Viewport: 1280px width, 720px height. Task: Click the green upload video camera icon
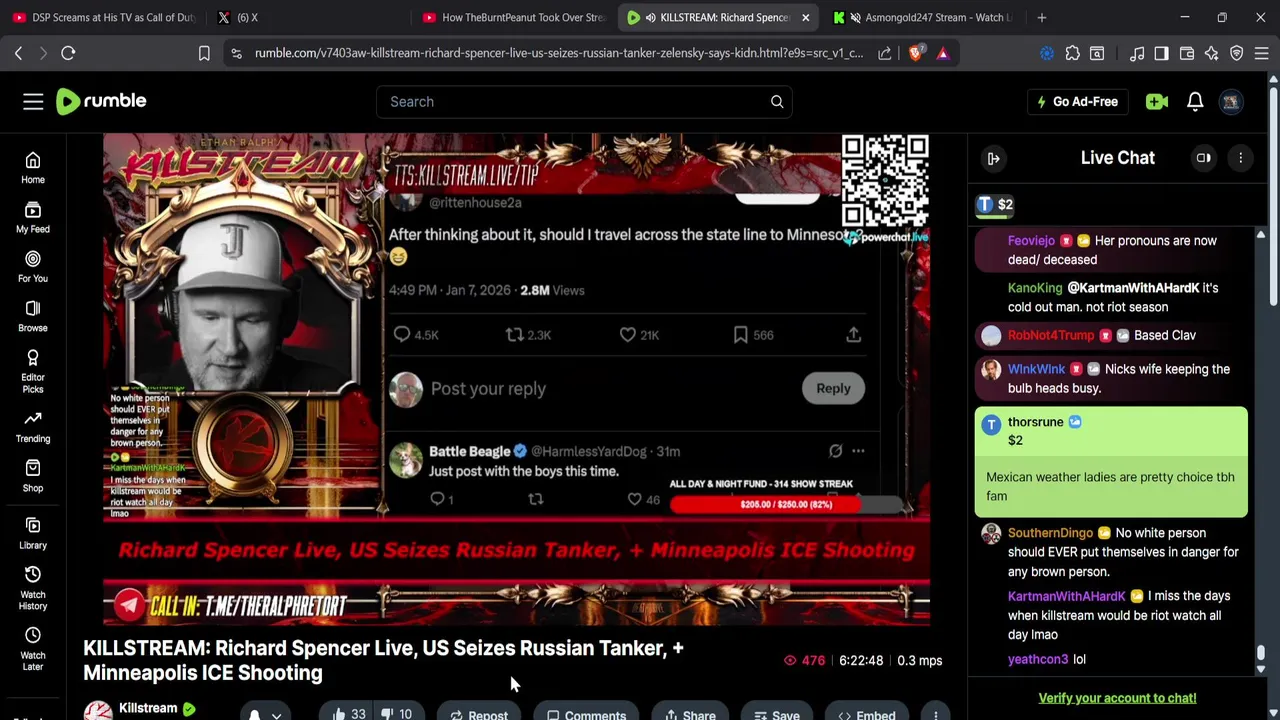coord(1157,101)
